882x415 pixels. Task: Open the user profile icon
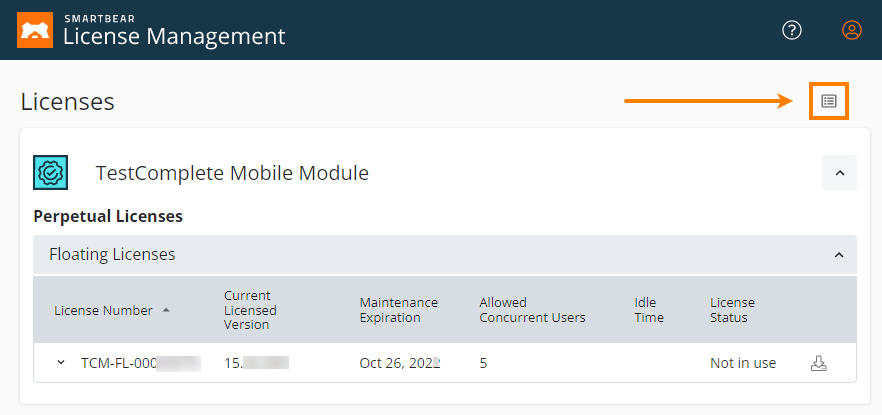click(x=852, y=30)
